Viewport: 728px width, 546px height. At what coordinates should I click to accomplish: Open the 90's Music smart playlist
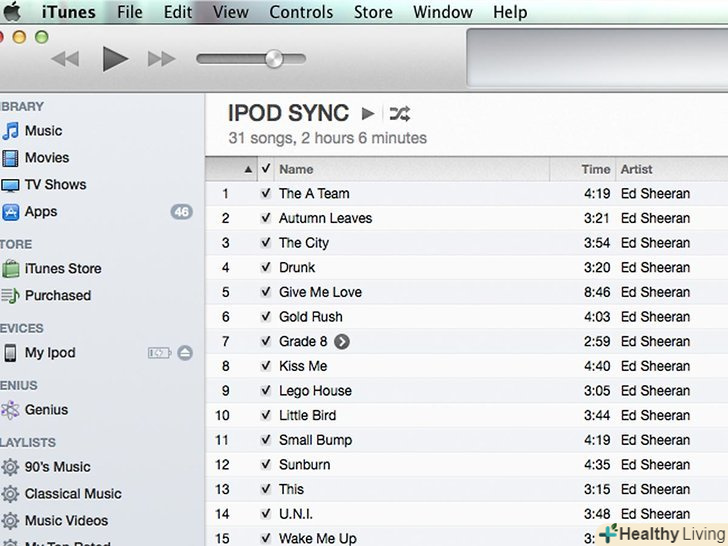click(x=57, y=467)
